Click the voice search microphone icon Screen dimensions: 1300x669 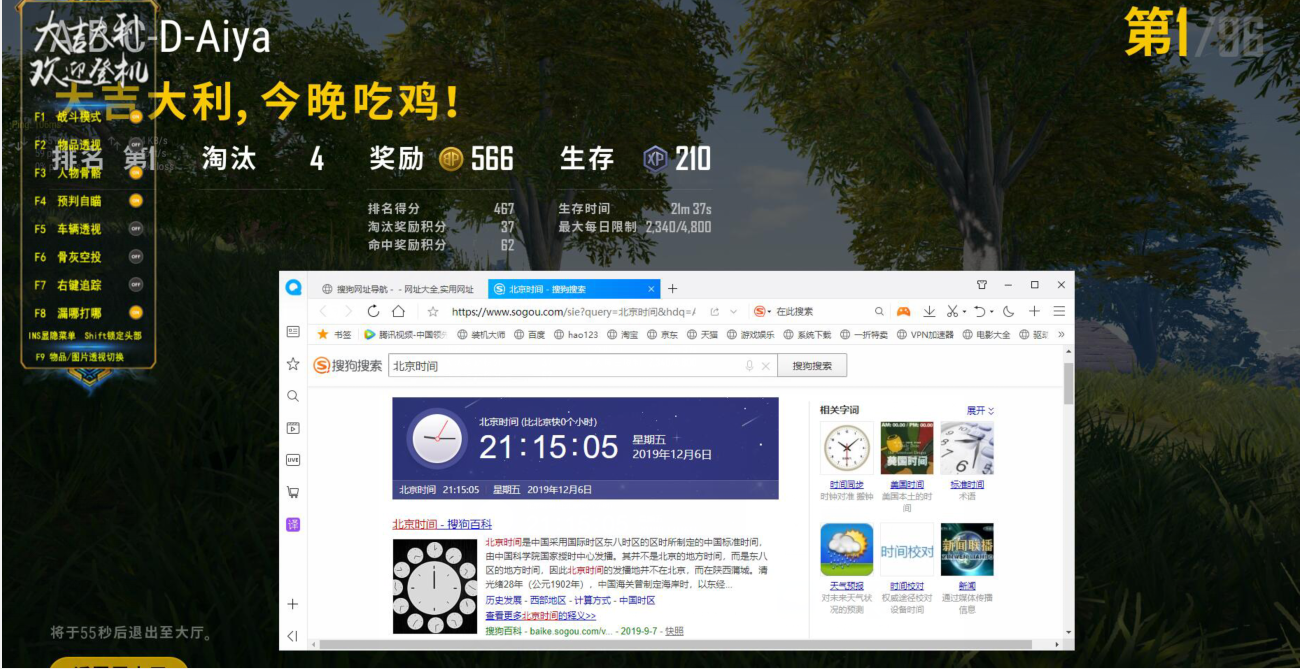click(x=749, y=366)
